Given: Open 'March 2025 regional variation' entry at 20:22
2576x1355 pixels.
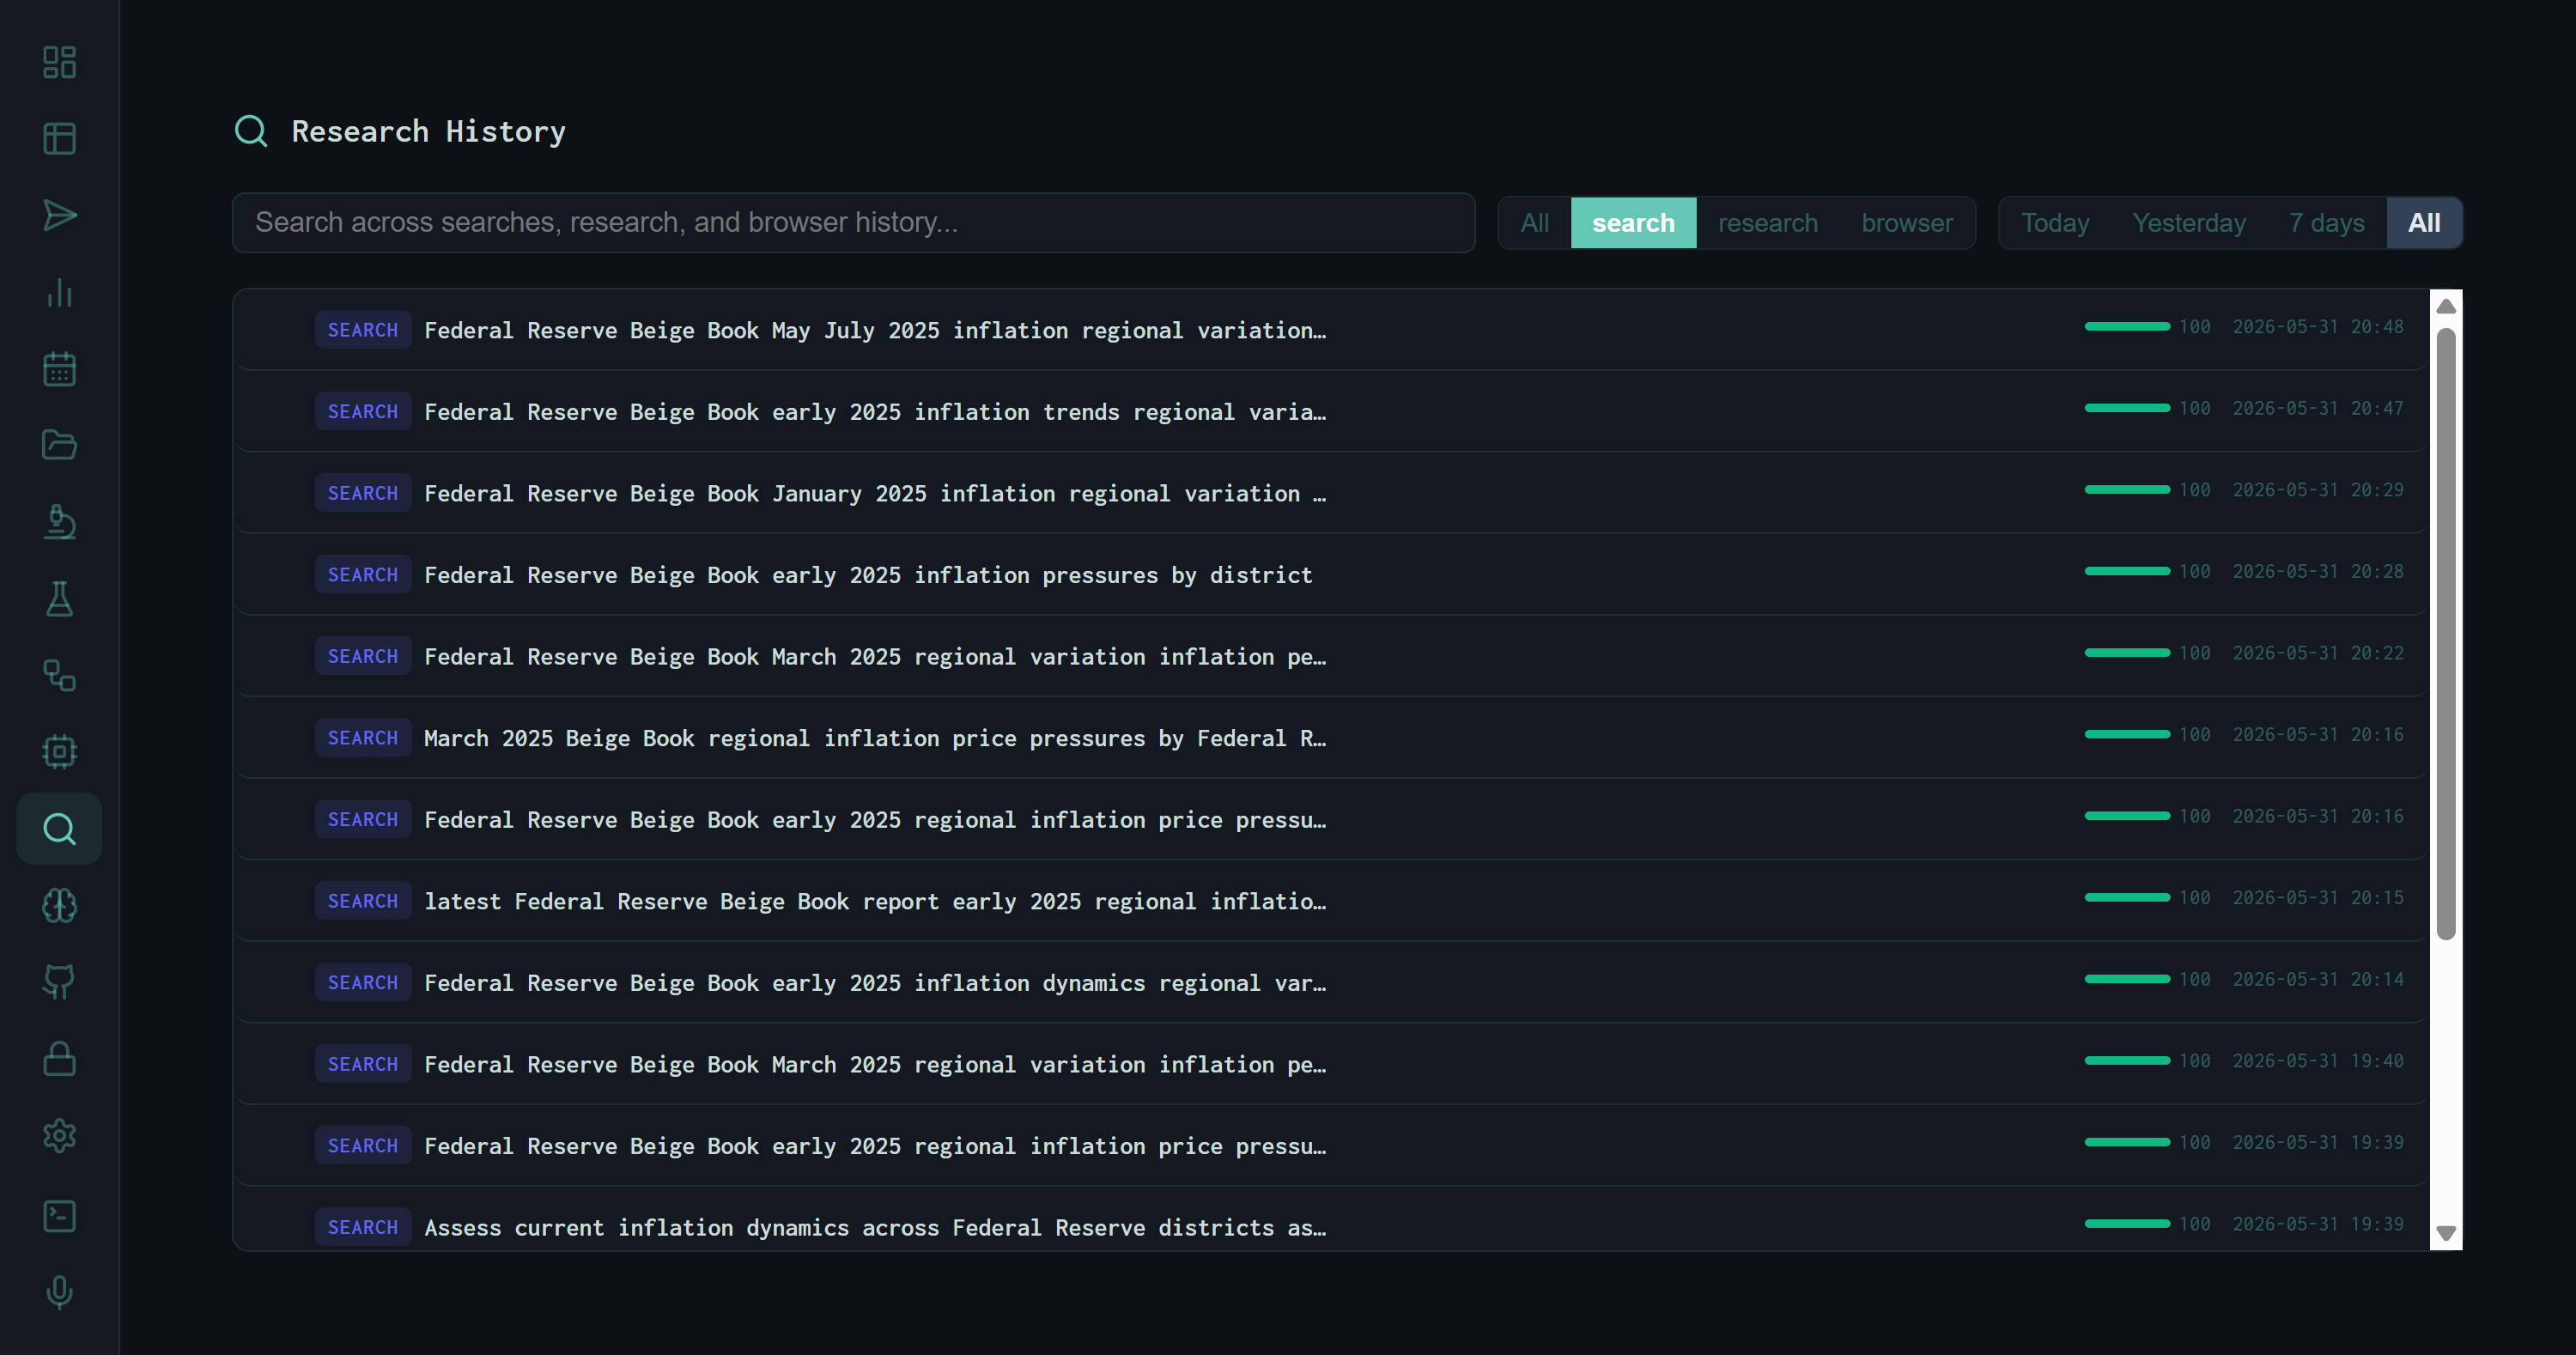Looking at the screenshot, I should click(1331, 656).
